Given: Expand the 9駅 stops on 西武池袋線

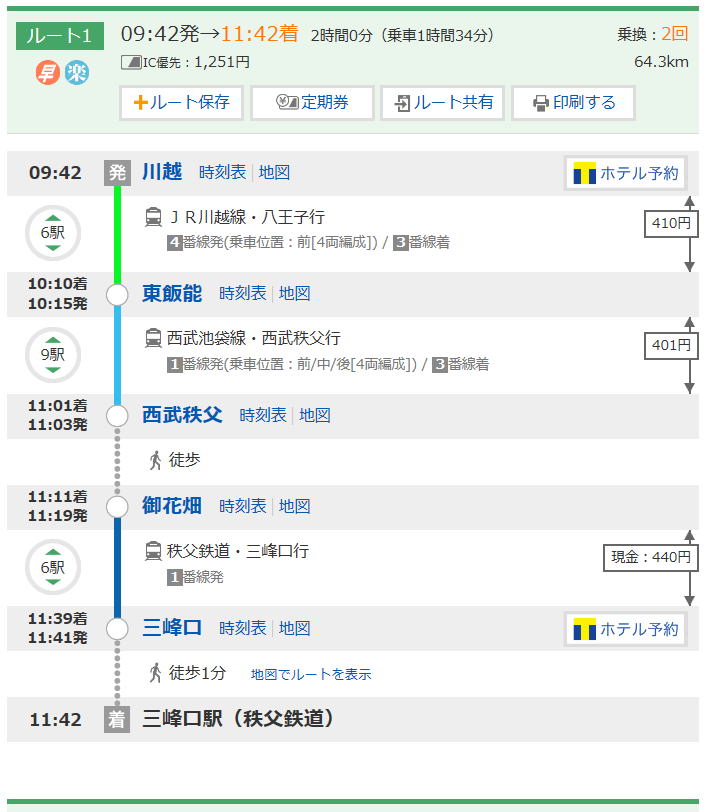Looking at the screenshot, I should coord(52,354).
